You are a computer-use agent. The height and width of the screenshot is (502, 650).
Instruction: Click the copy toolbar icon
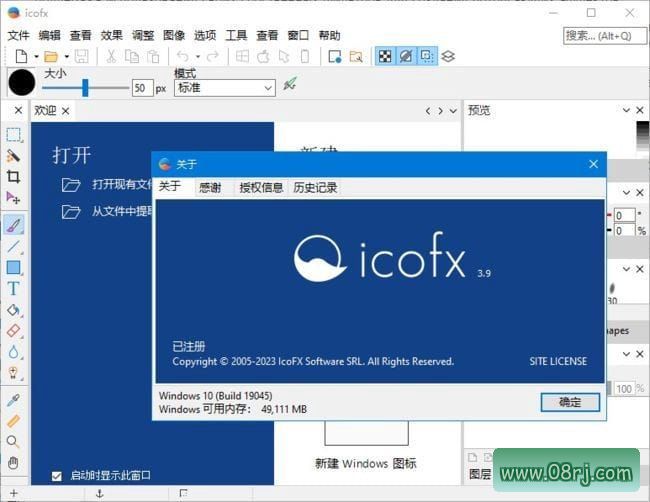point(132,56)
